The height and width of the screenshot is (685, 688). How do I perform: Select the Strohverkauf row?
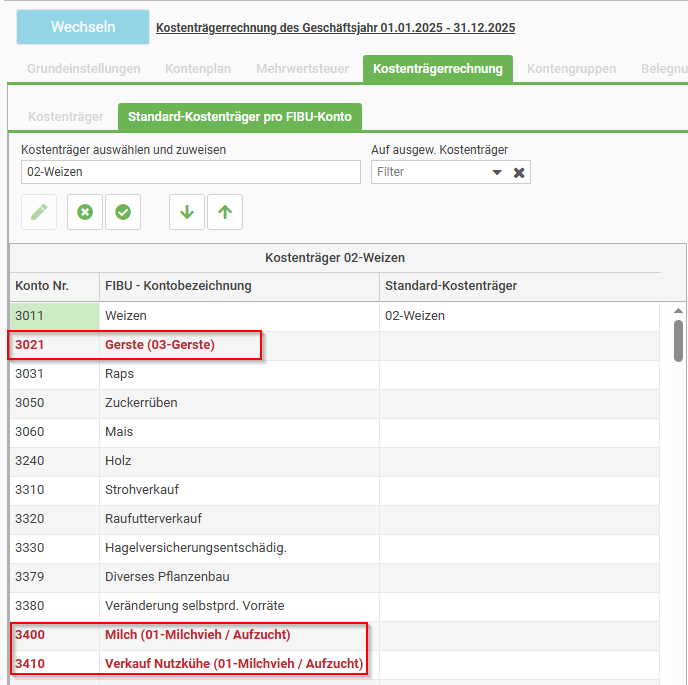click(x=335, y=490)
